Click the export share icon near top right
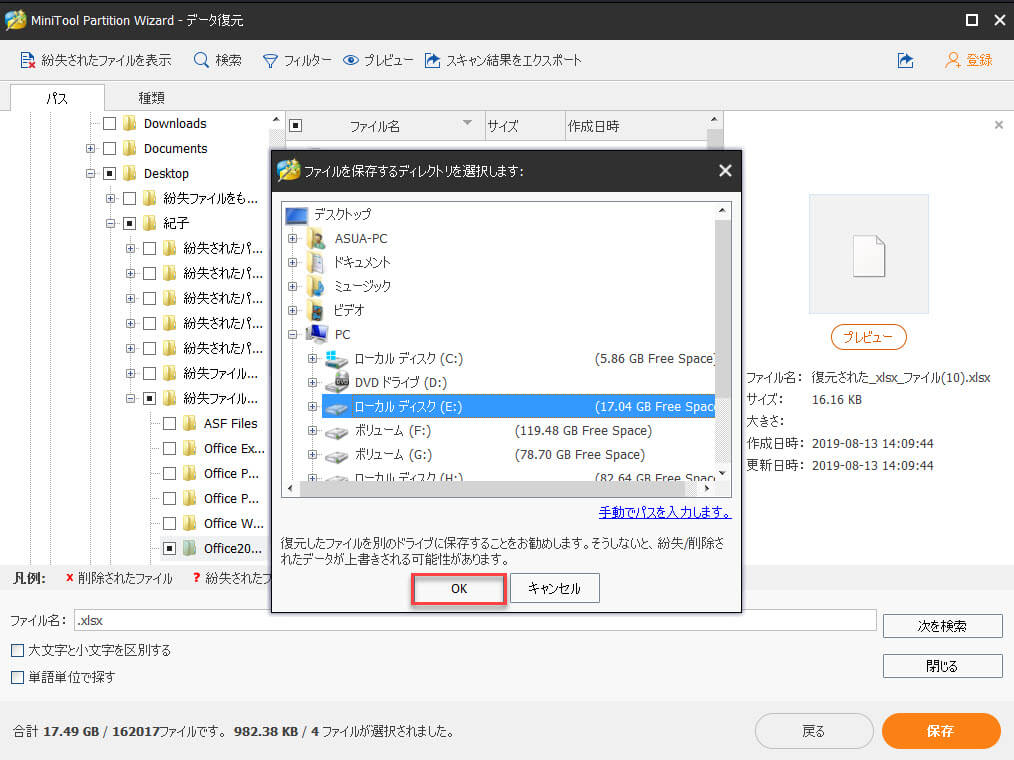Viewport: 1014px width, 760px height. (905, 60)
